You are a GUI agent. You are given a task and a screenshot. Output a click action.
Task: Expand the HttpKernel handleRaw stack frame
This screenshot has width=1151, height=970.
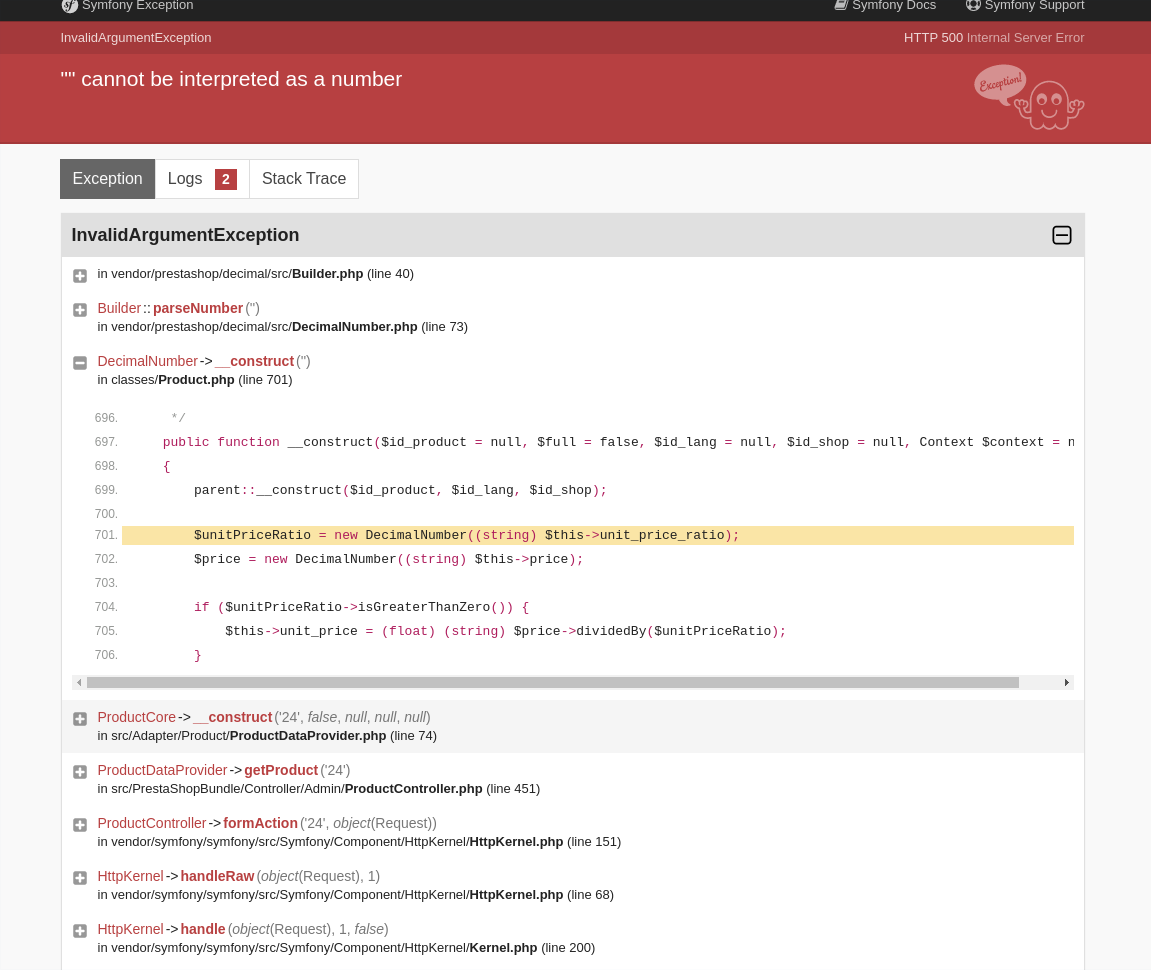pos(80,878)
